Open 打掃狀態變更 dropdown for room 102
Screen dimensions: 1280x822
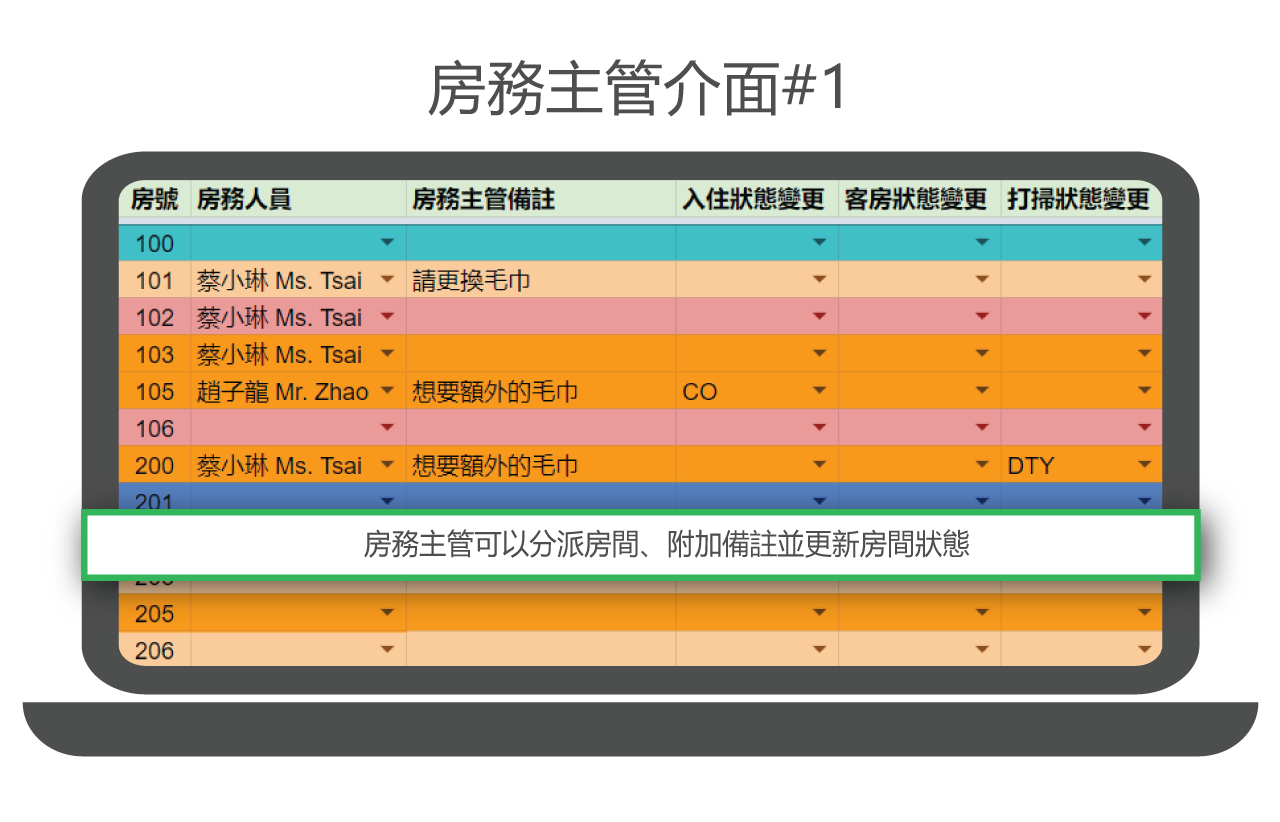pos(1145,317)
